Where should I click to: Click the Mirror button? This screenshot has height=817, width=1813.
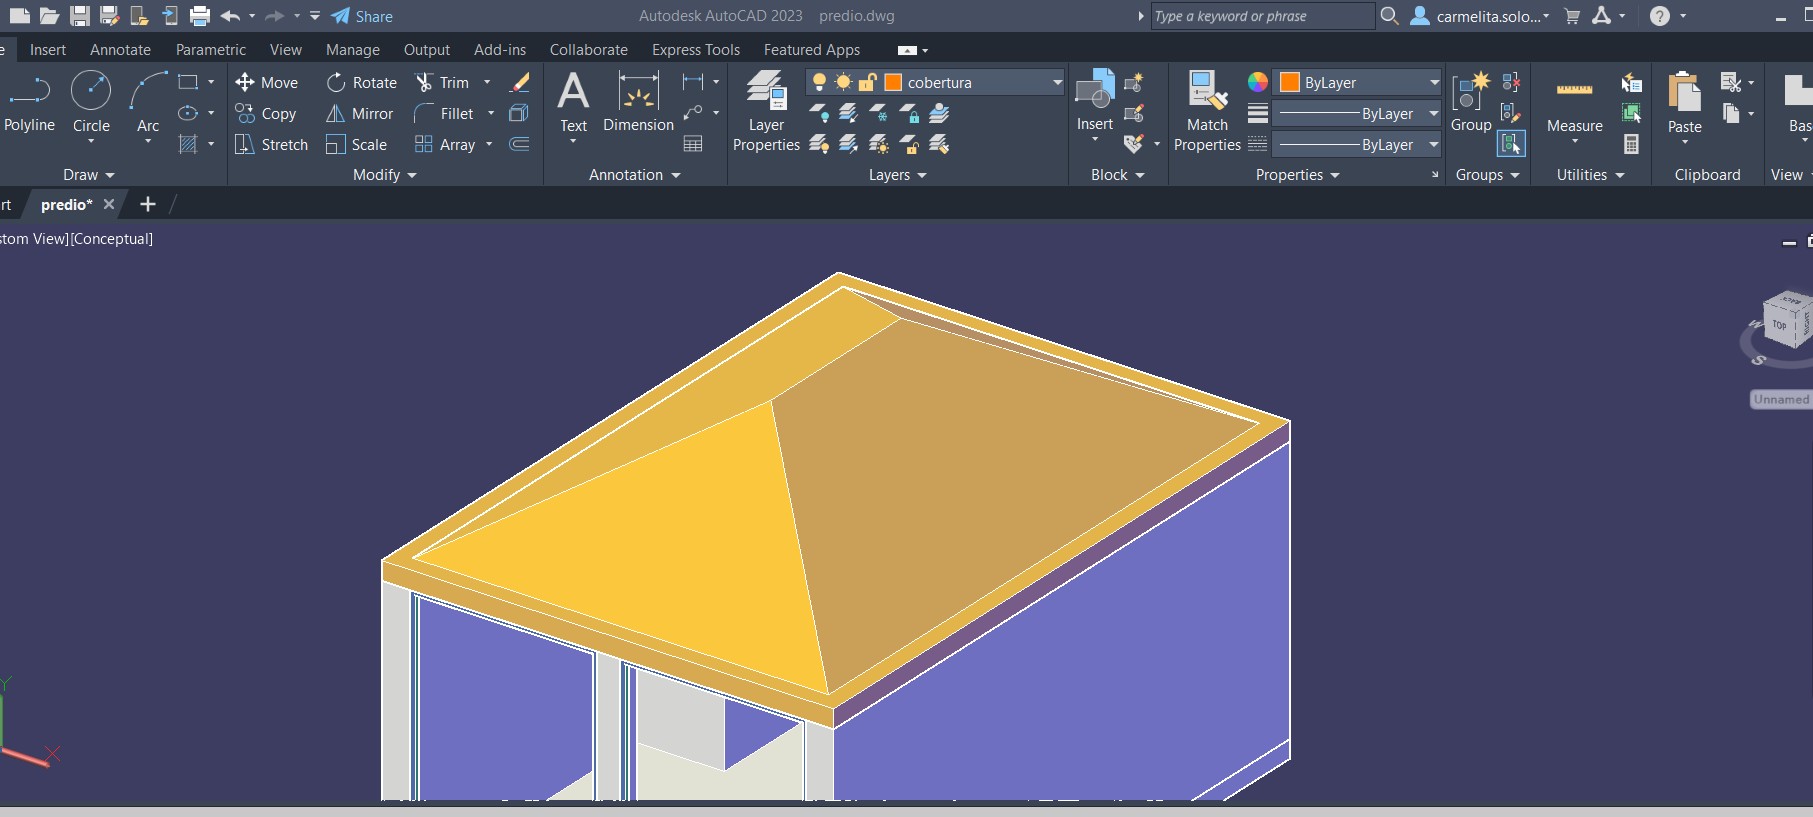(x=359, y=113)
